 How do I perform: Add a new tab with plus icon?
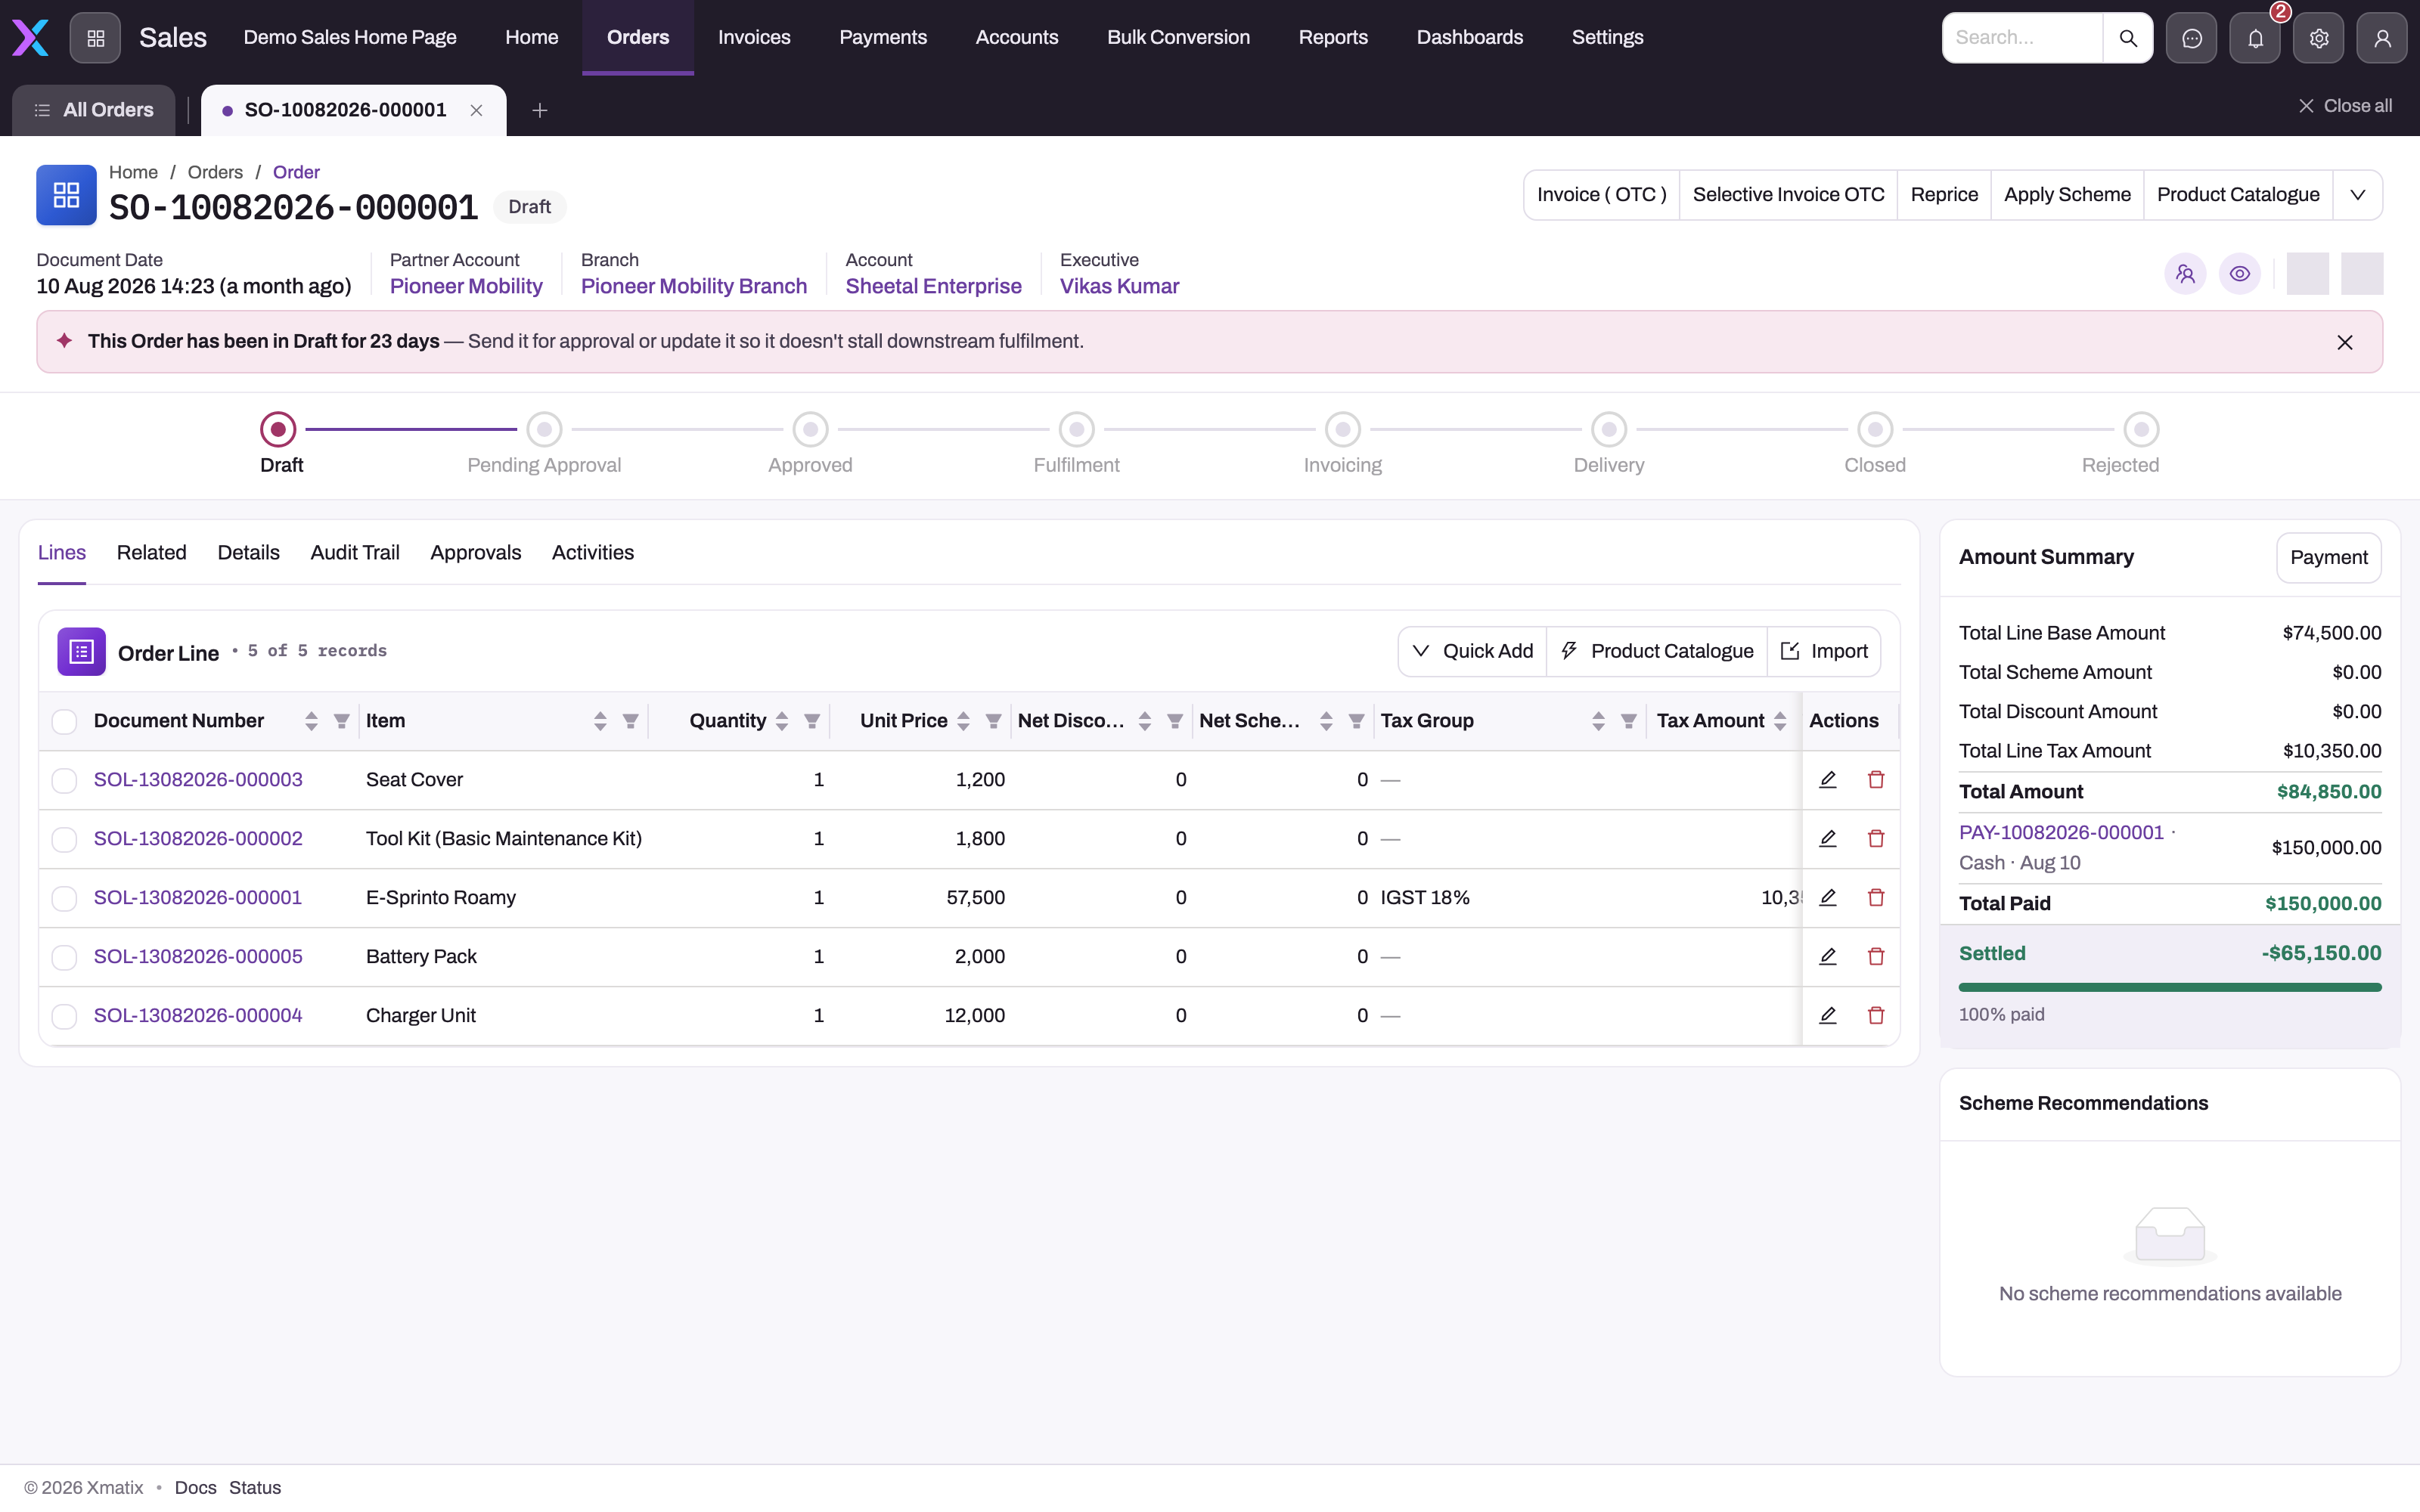[x=539, y=110]
